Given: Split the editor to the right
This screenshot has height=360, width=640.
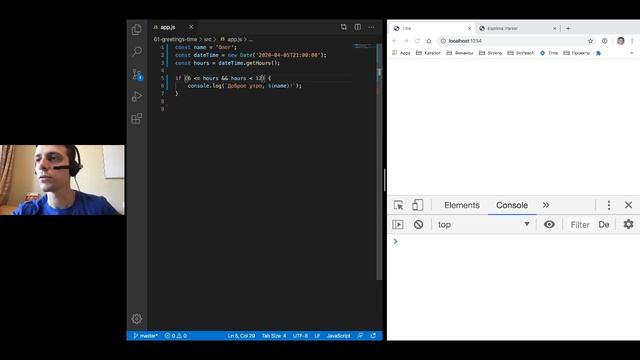Looking at the screenshot, I should coord(358,27).
